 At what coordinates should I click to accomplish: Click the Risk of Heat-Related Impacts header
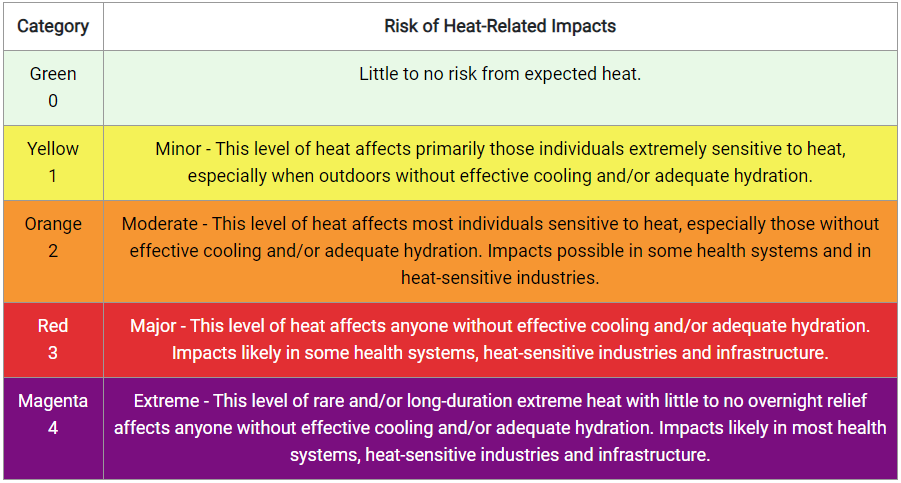pyautogui.click(x=500, y=26)
